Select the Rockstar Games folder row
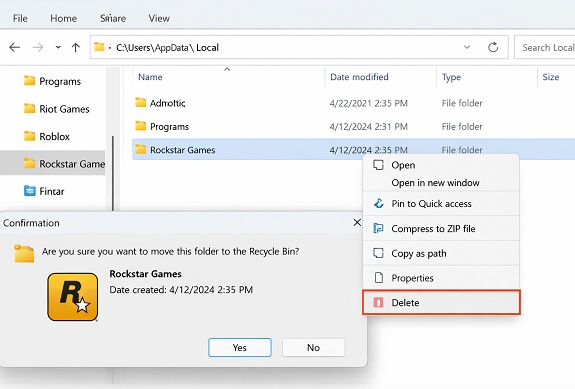 pyautogui.click(x=354, y=149)
